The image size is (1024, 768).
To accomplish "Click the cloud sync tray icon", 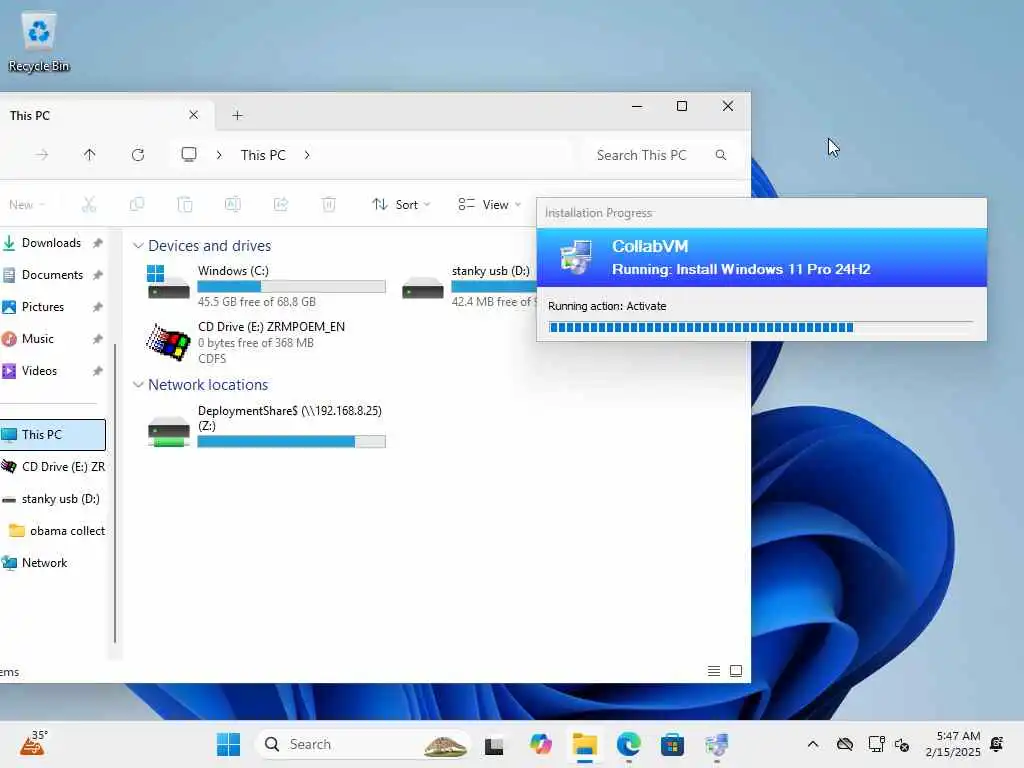I will click(844, 744).
